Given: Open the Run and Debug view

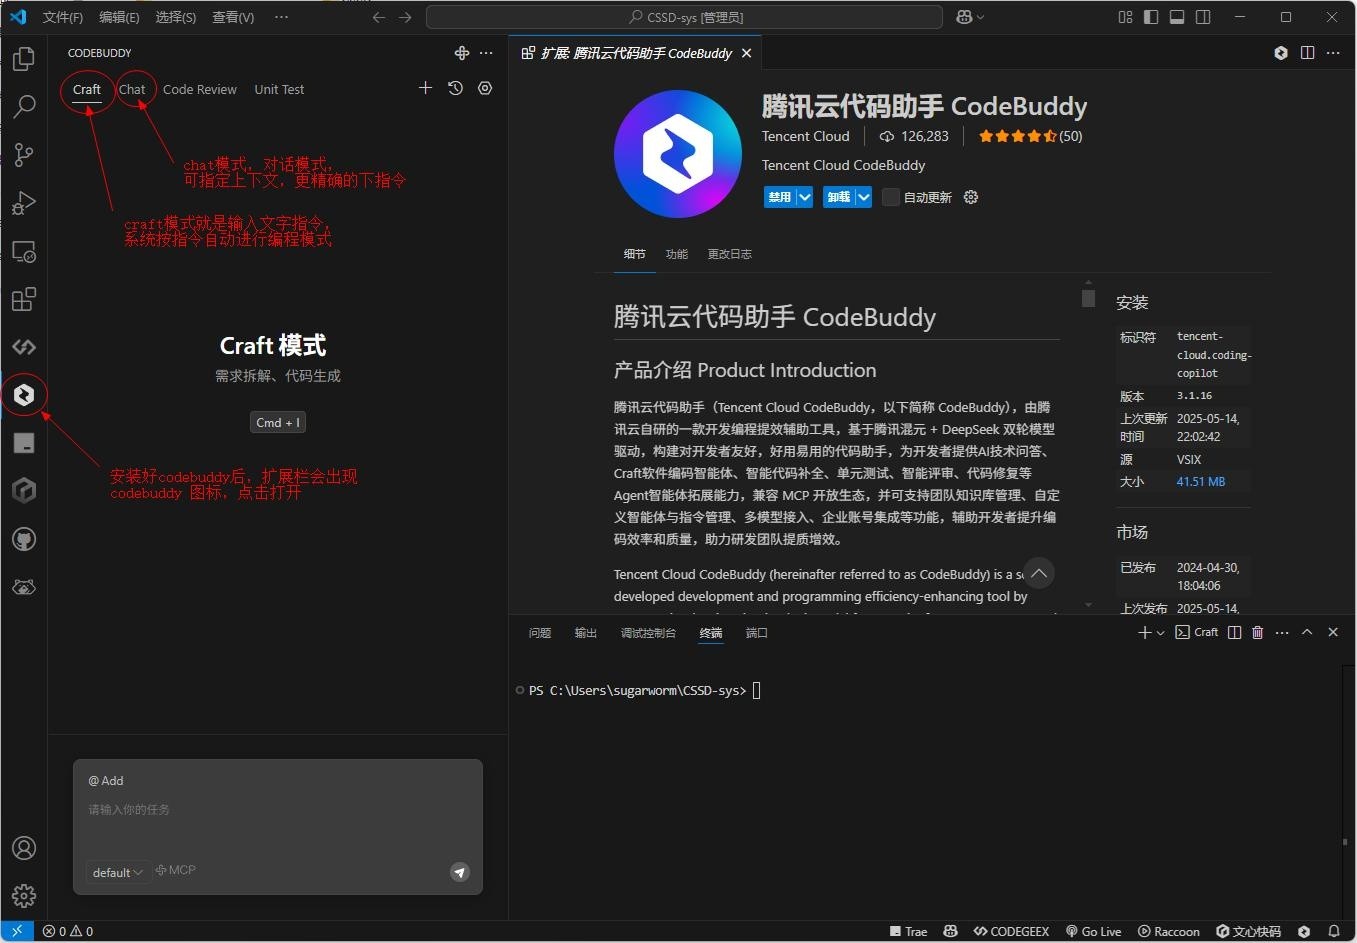Looking at the screenshot, I should [x=24, y=203].
